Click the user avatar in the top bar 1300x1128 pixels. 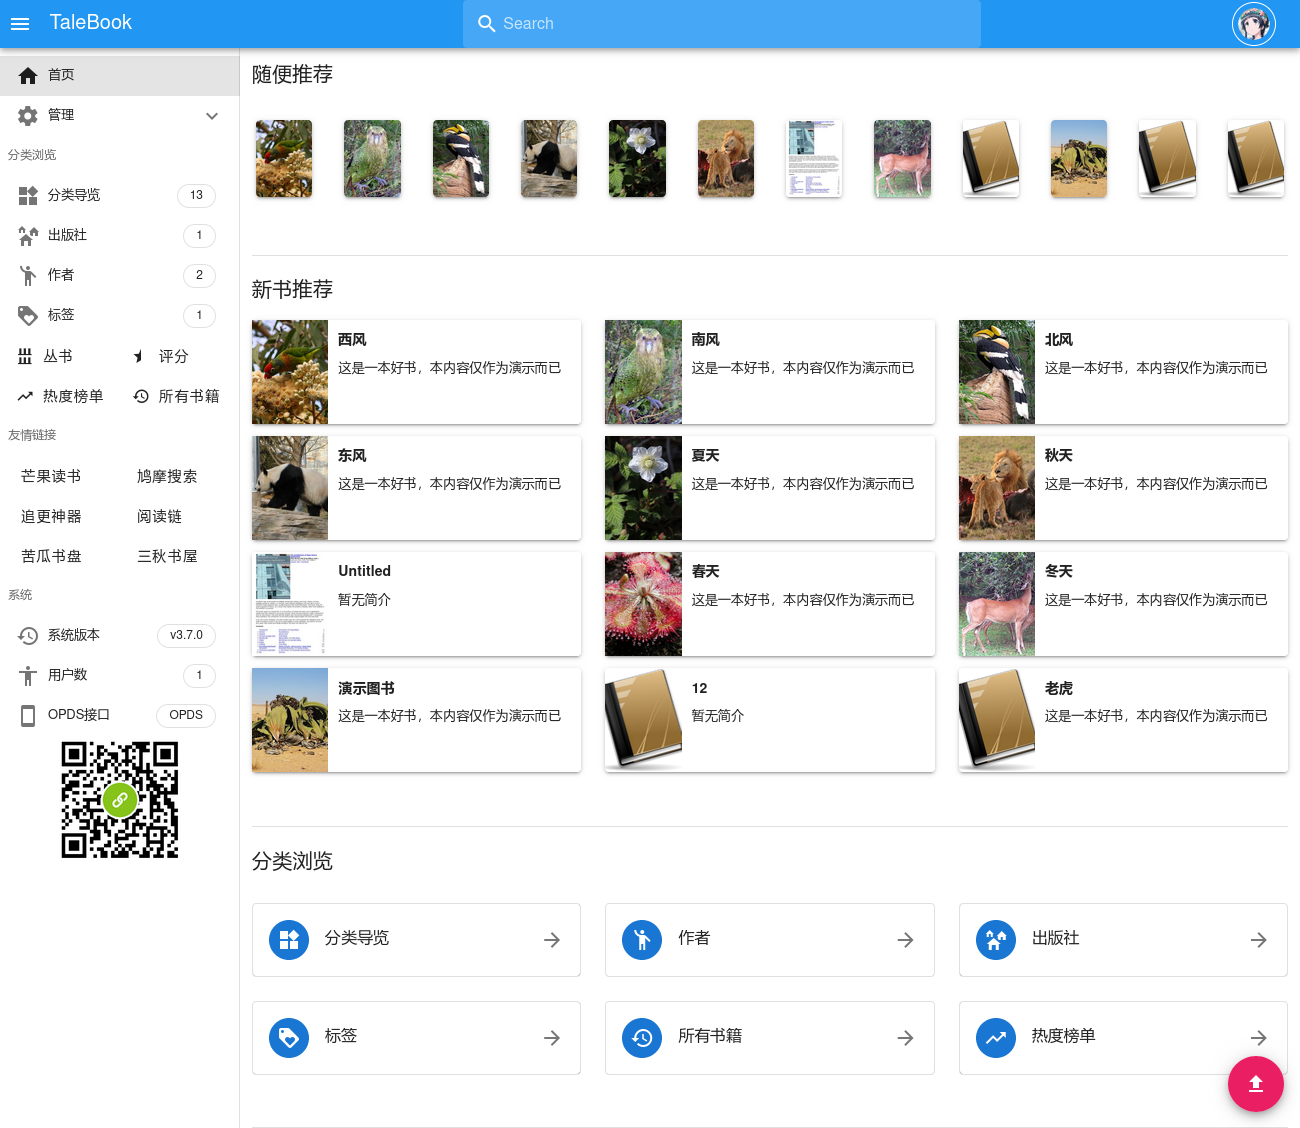coord(1254,23)
